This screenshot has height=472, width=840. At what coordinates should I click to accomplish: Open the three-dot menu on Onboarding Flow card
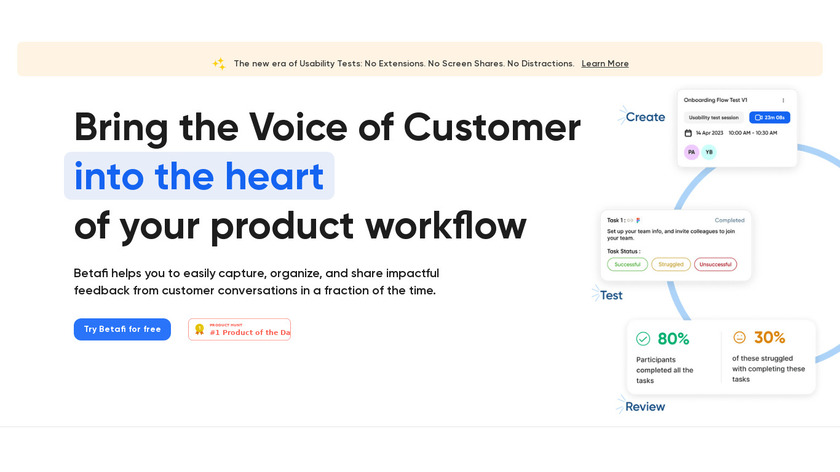click(x=783, y=100)
